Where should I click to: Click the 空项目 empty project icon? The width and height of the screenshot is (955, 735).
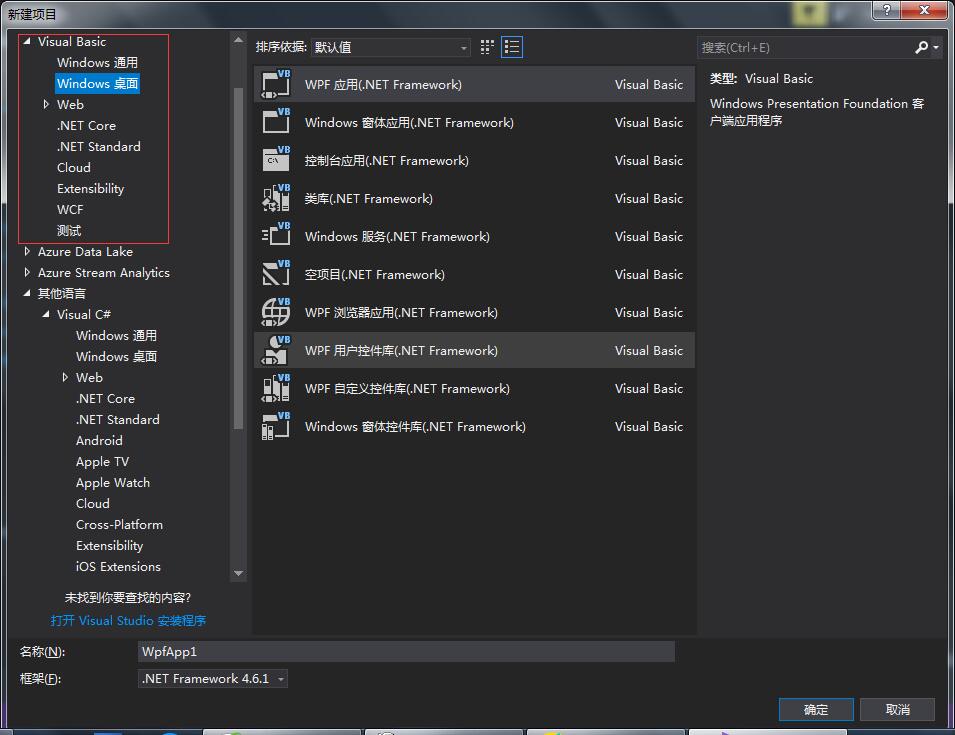click(x=276, y=274)
